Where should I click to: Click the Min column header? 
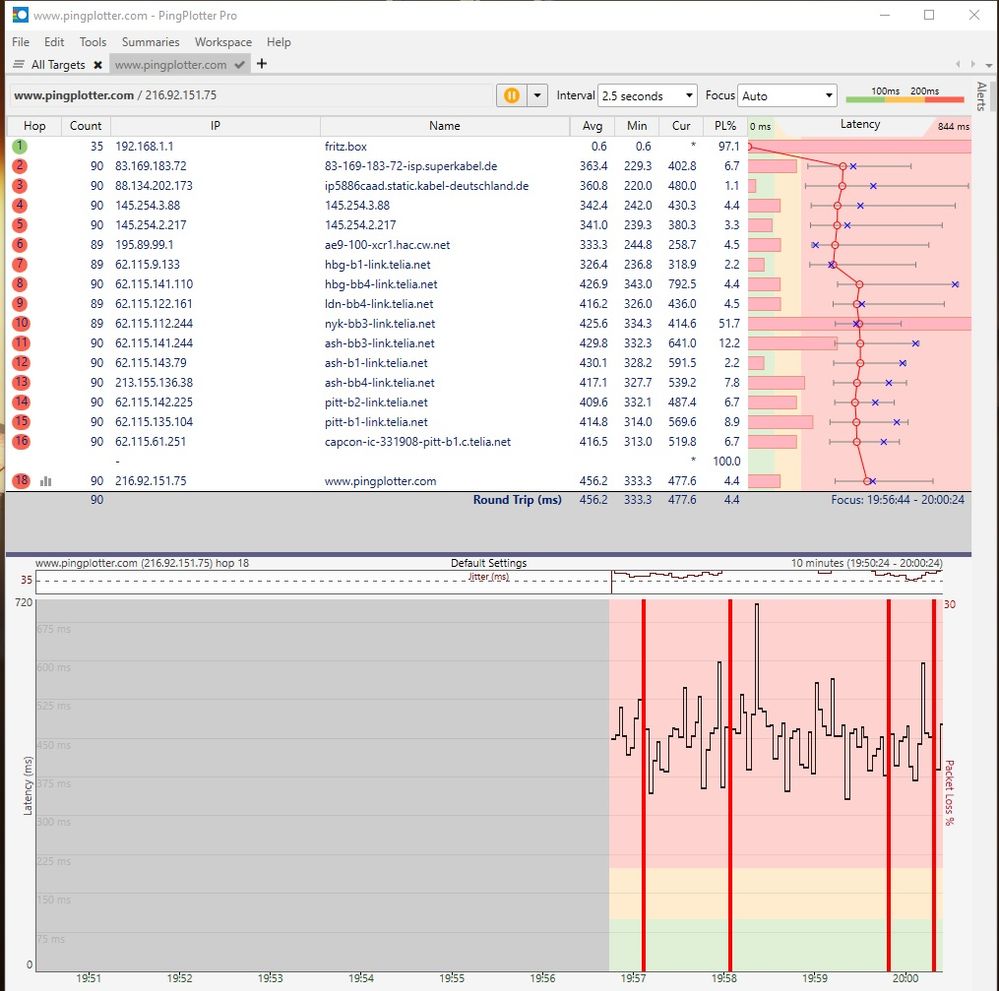pyautogui.click(x=636, y=126)
